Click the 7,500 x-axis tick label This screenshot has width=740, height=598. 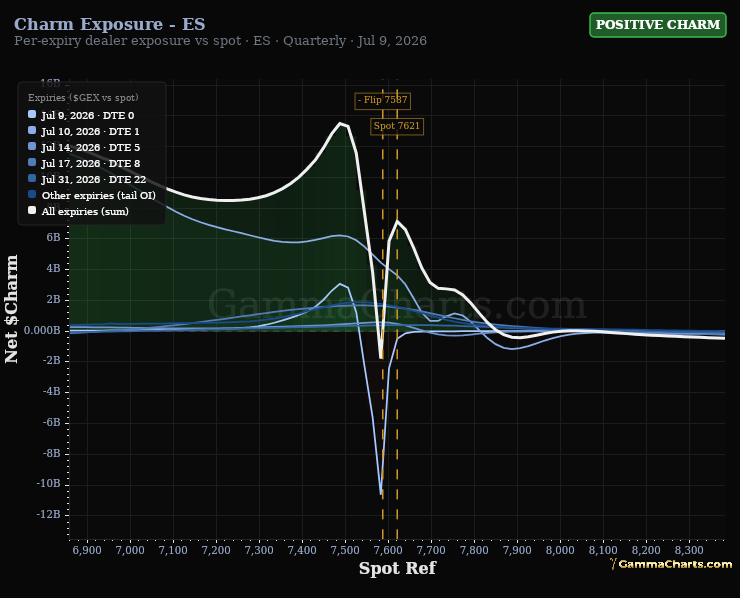click(x=345, y=550)
